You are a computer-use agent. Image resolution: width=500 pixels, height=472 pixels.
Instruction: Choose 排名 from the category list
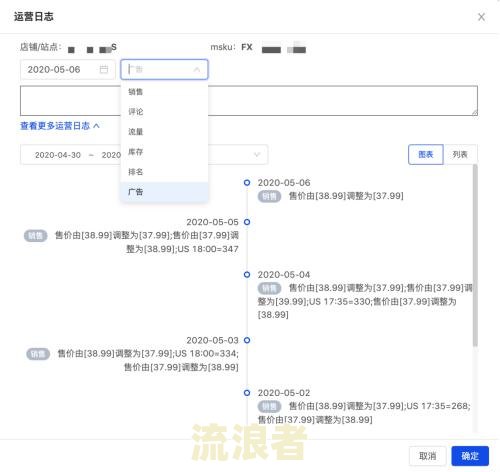164,172
